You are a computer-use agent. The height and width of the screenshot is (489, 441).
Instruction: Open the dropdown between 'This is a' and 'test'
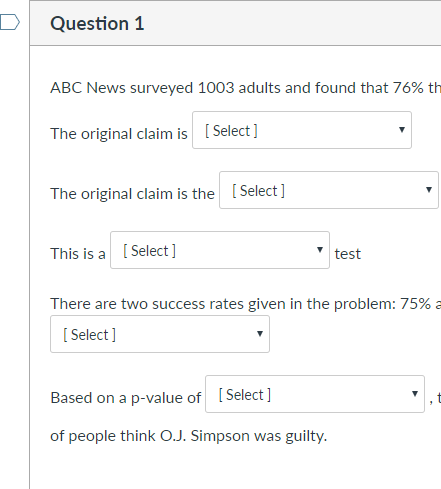tap(220, 250)
